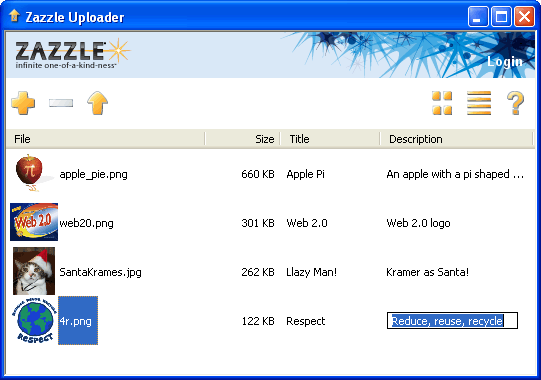Sort by the File column header
Screen dimensions: 541x380
(106, 139)
